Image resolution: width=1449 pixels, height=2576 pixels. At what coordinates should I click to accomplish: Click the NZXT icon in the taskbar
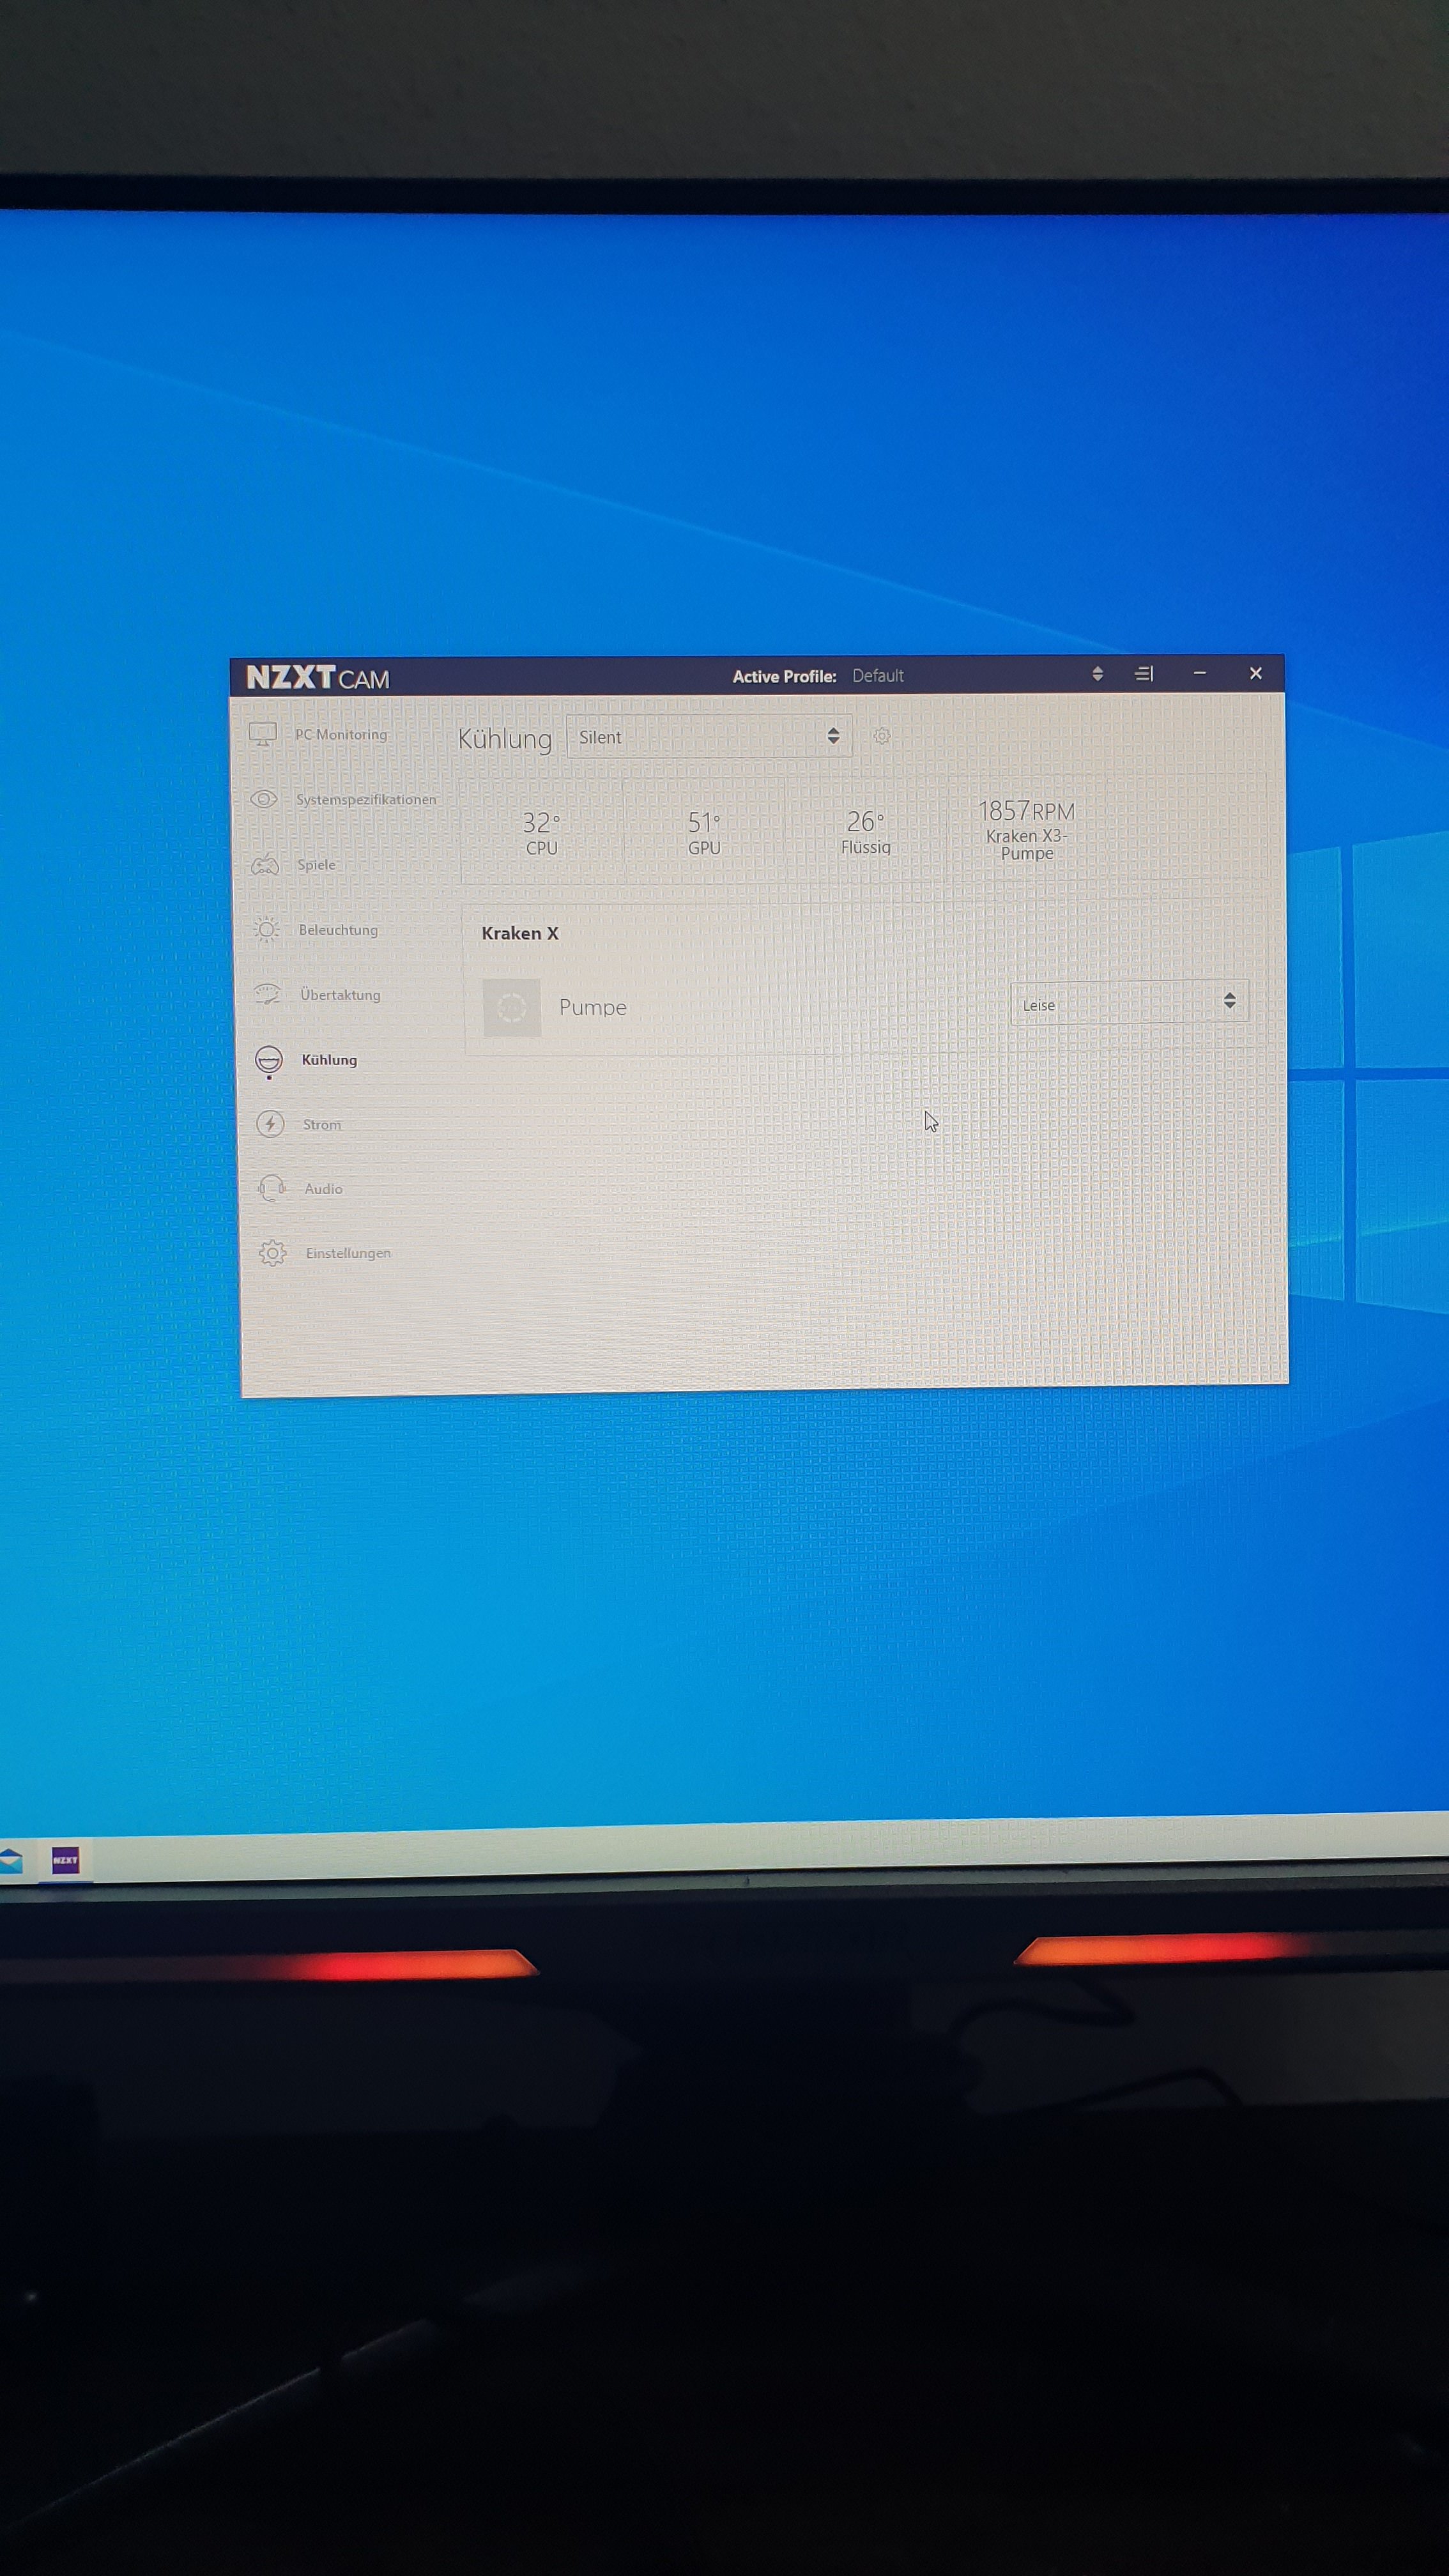[x=65, y=1860]
